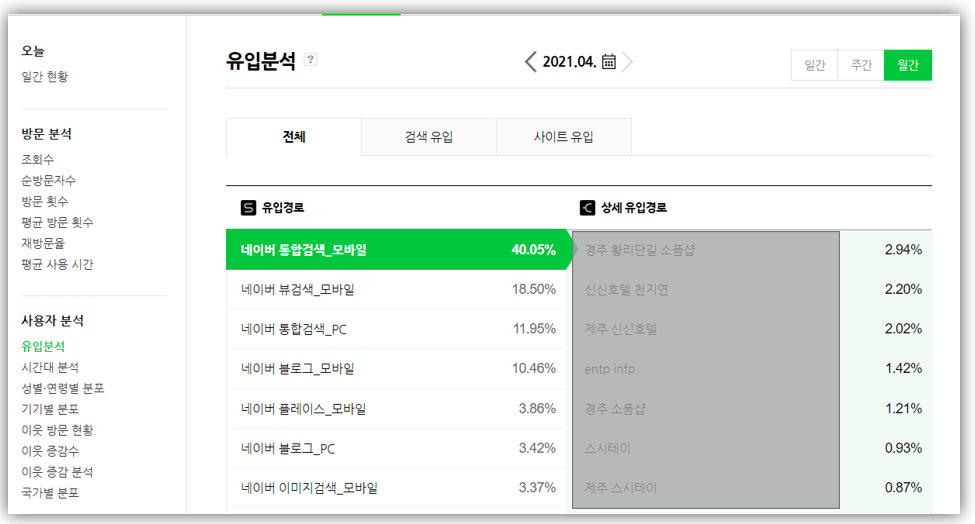Open 기기별 분포 in sidebar
Viewport: 975px width, 524px height.
[x=50, y=409]
